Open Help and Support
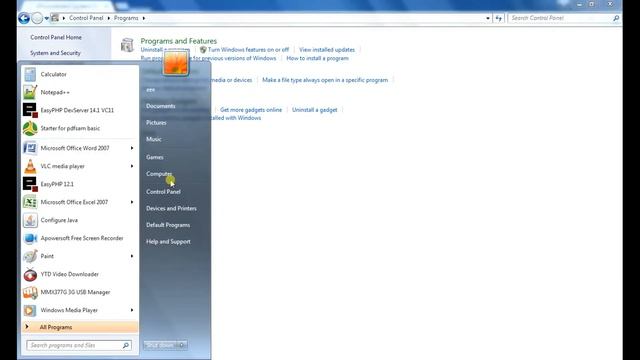This screenshot has width=640, height=360. click(169, 242)
